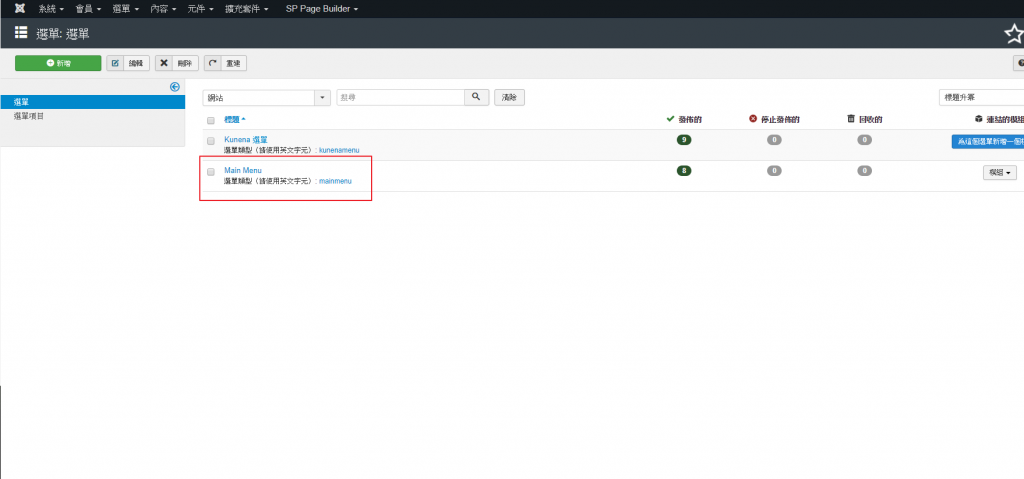Click the magnifier search icon button

pos(476,97)
